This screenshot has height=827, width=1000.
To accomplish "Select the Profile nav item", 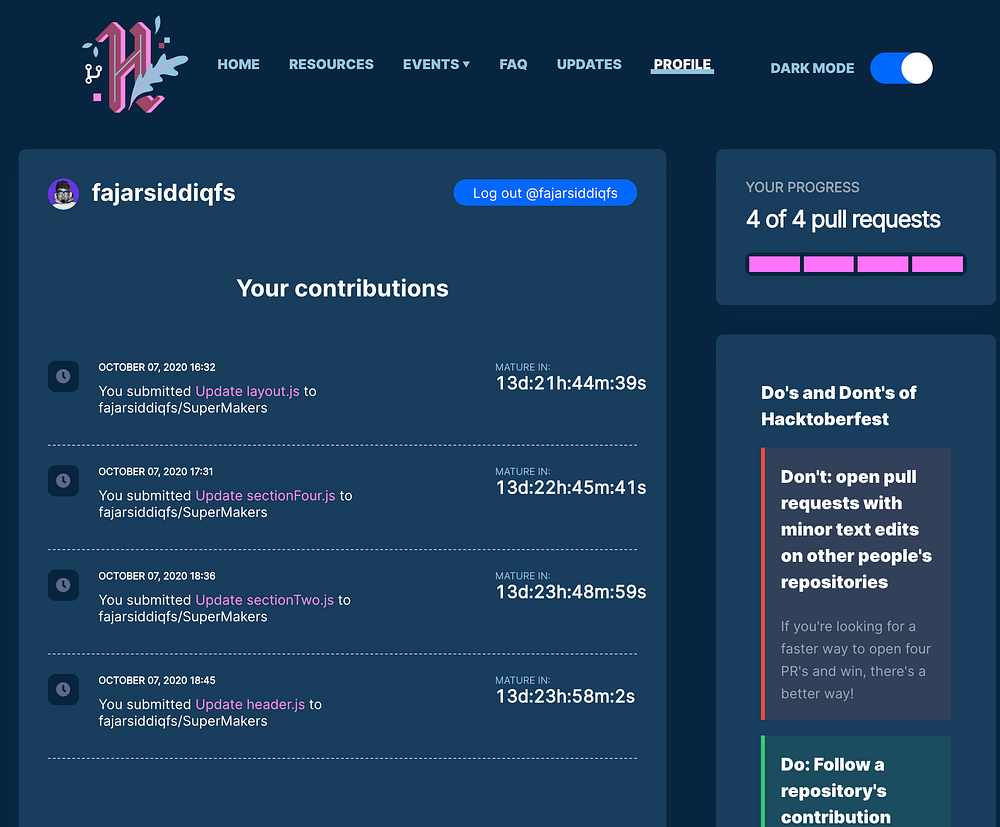I will [682, 64].
